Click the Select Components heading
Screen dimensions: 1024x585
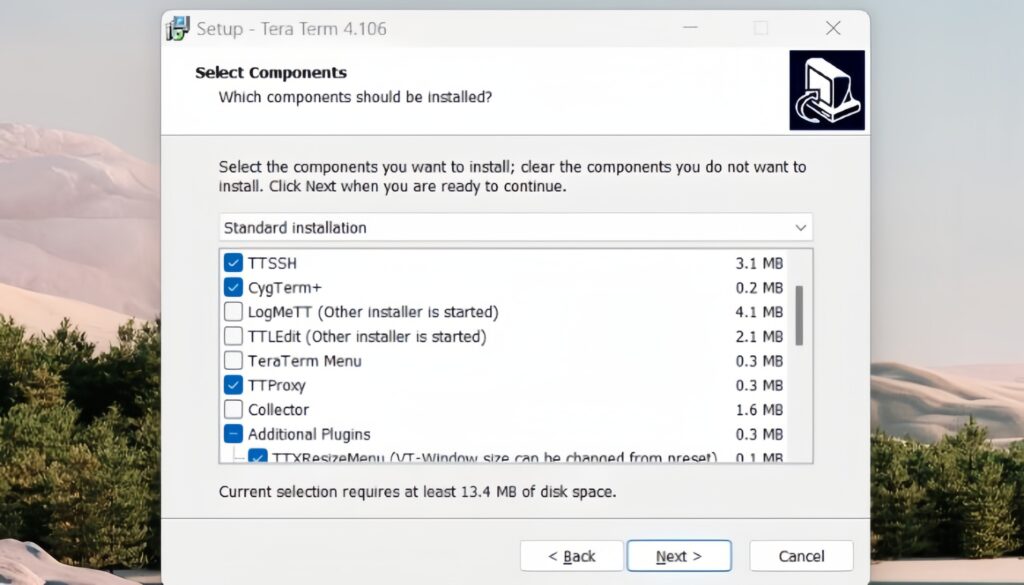tap(271, 72)
